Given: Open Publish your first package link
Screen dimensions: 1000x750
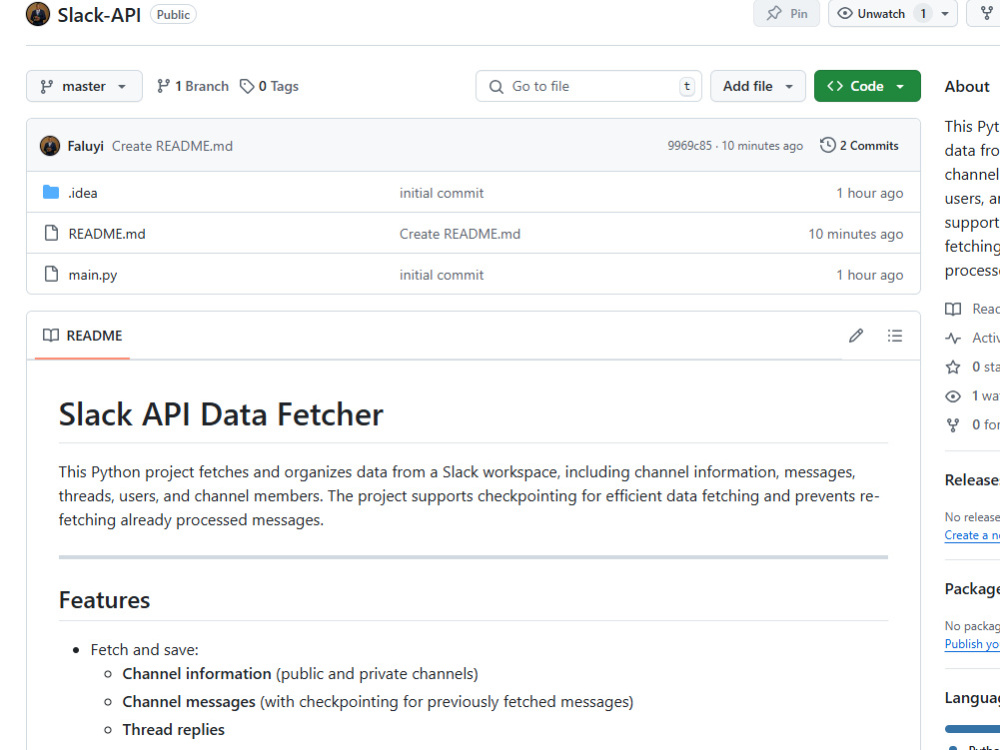Looking at the screenshot, I should click(972, 643).
